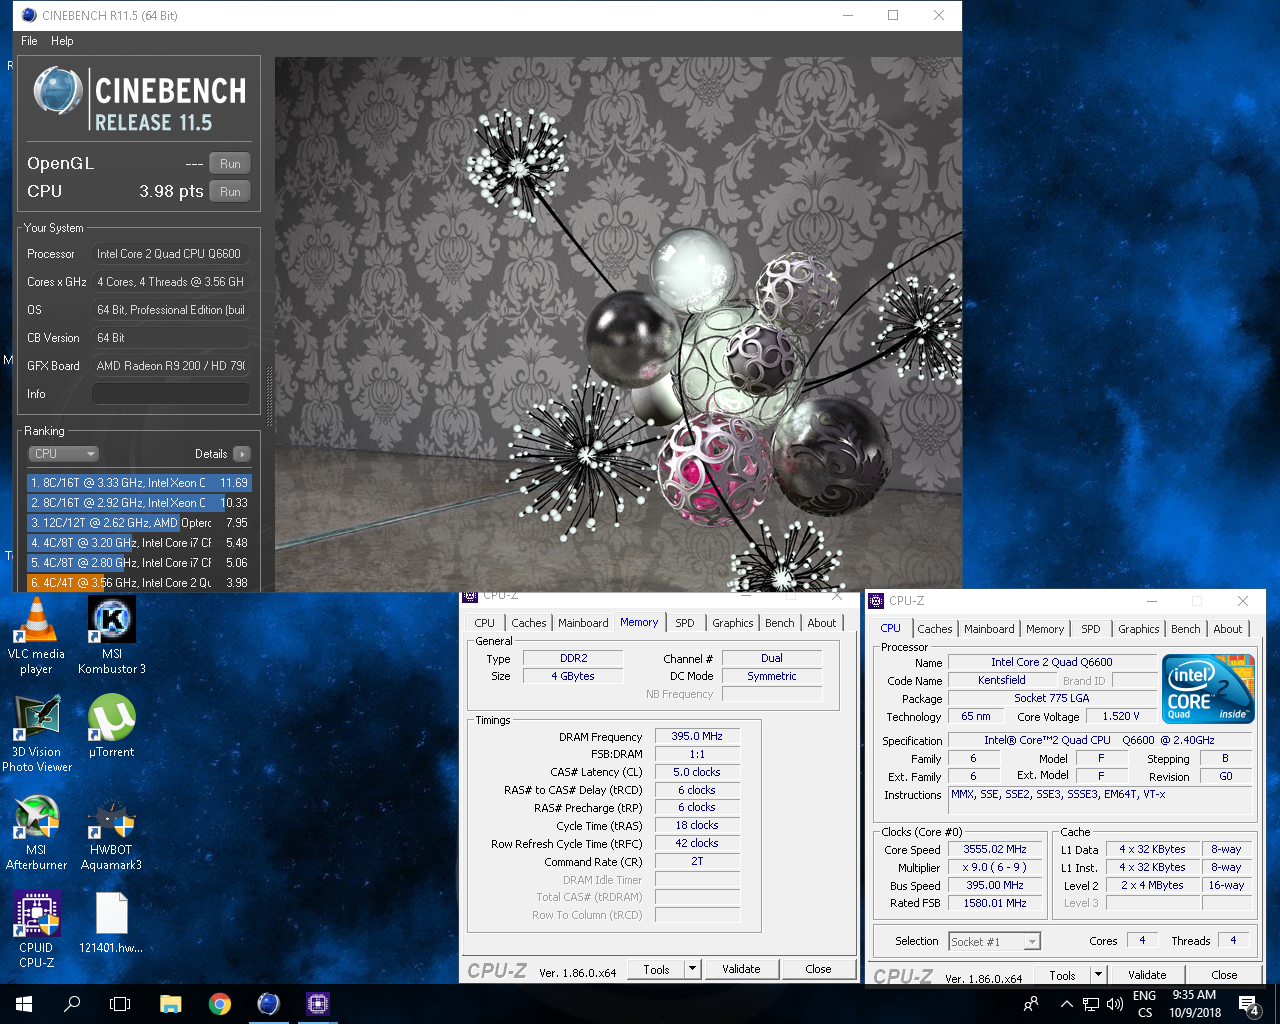Switch to Cinebench in the taskbar
This screenshot has width=1280, height=1024.
coord(269,1004)
